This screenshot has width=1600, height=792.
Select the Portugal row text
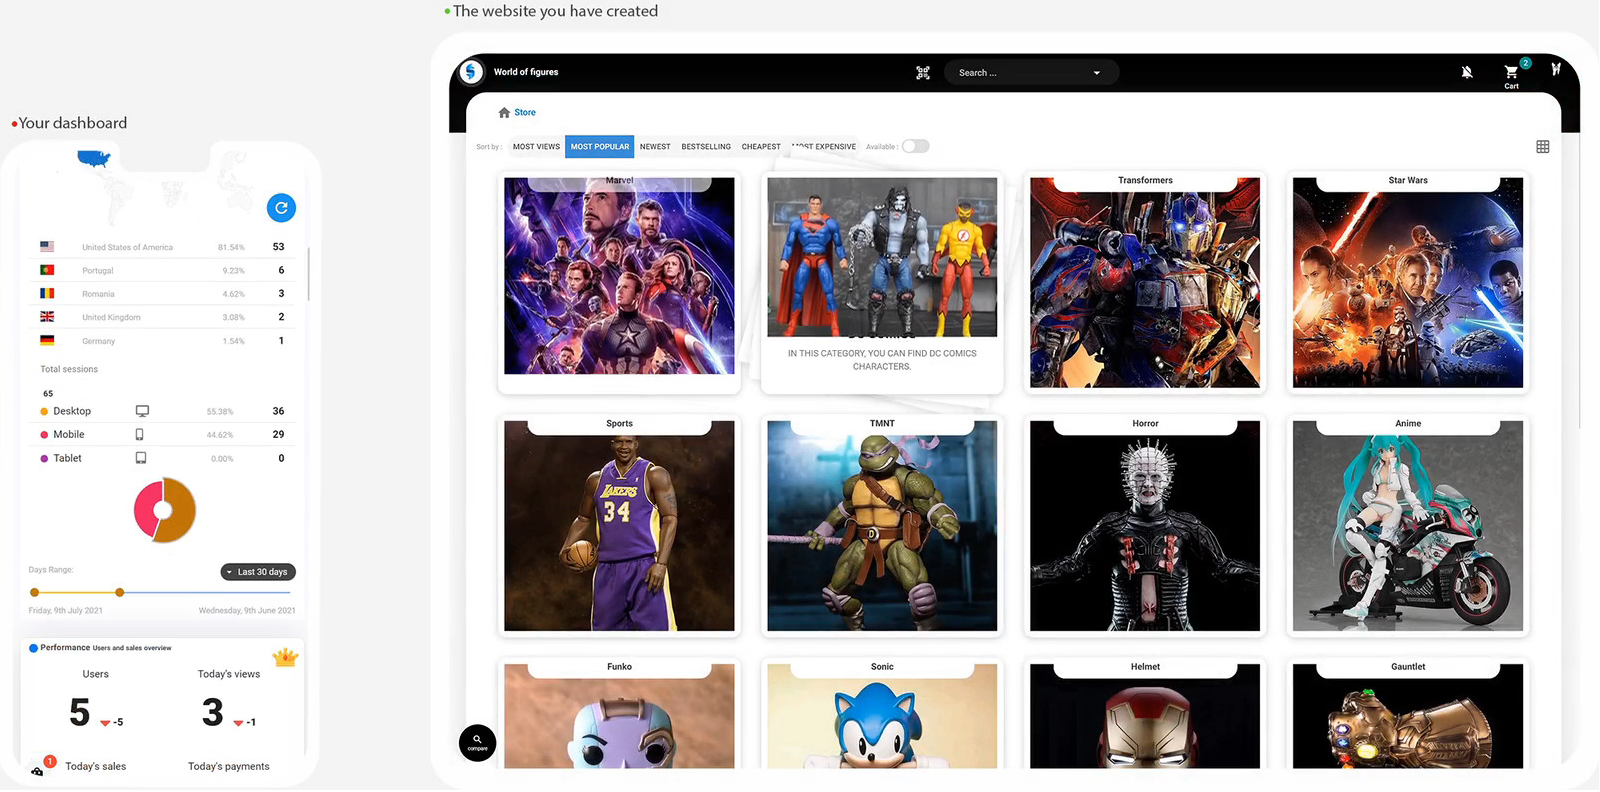(x=98, y=271)
